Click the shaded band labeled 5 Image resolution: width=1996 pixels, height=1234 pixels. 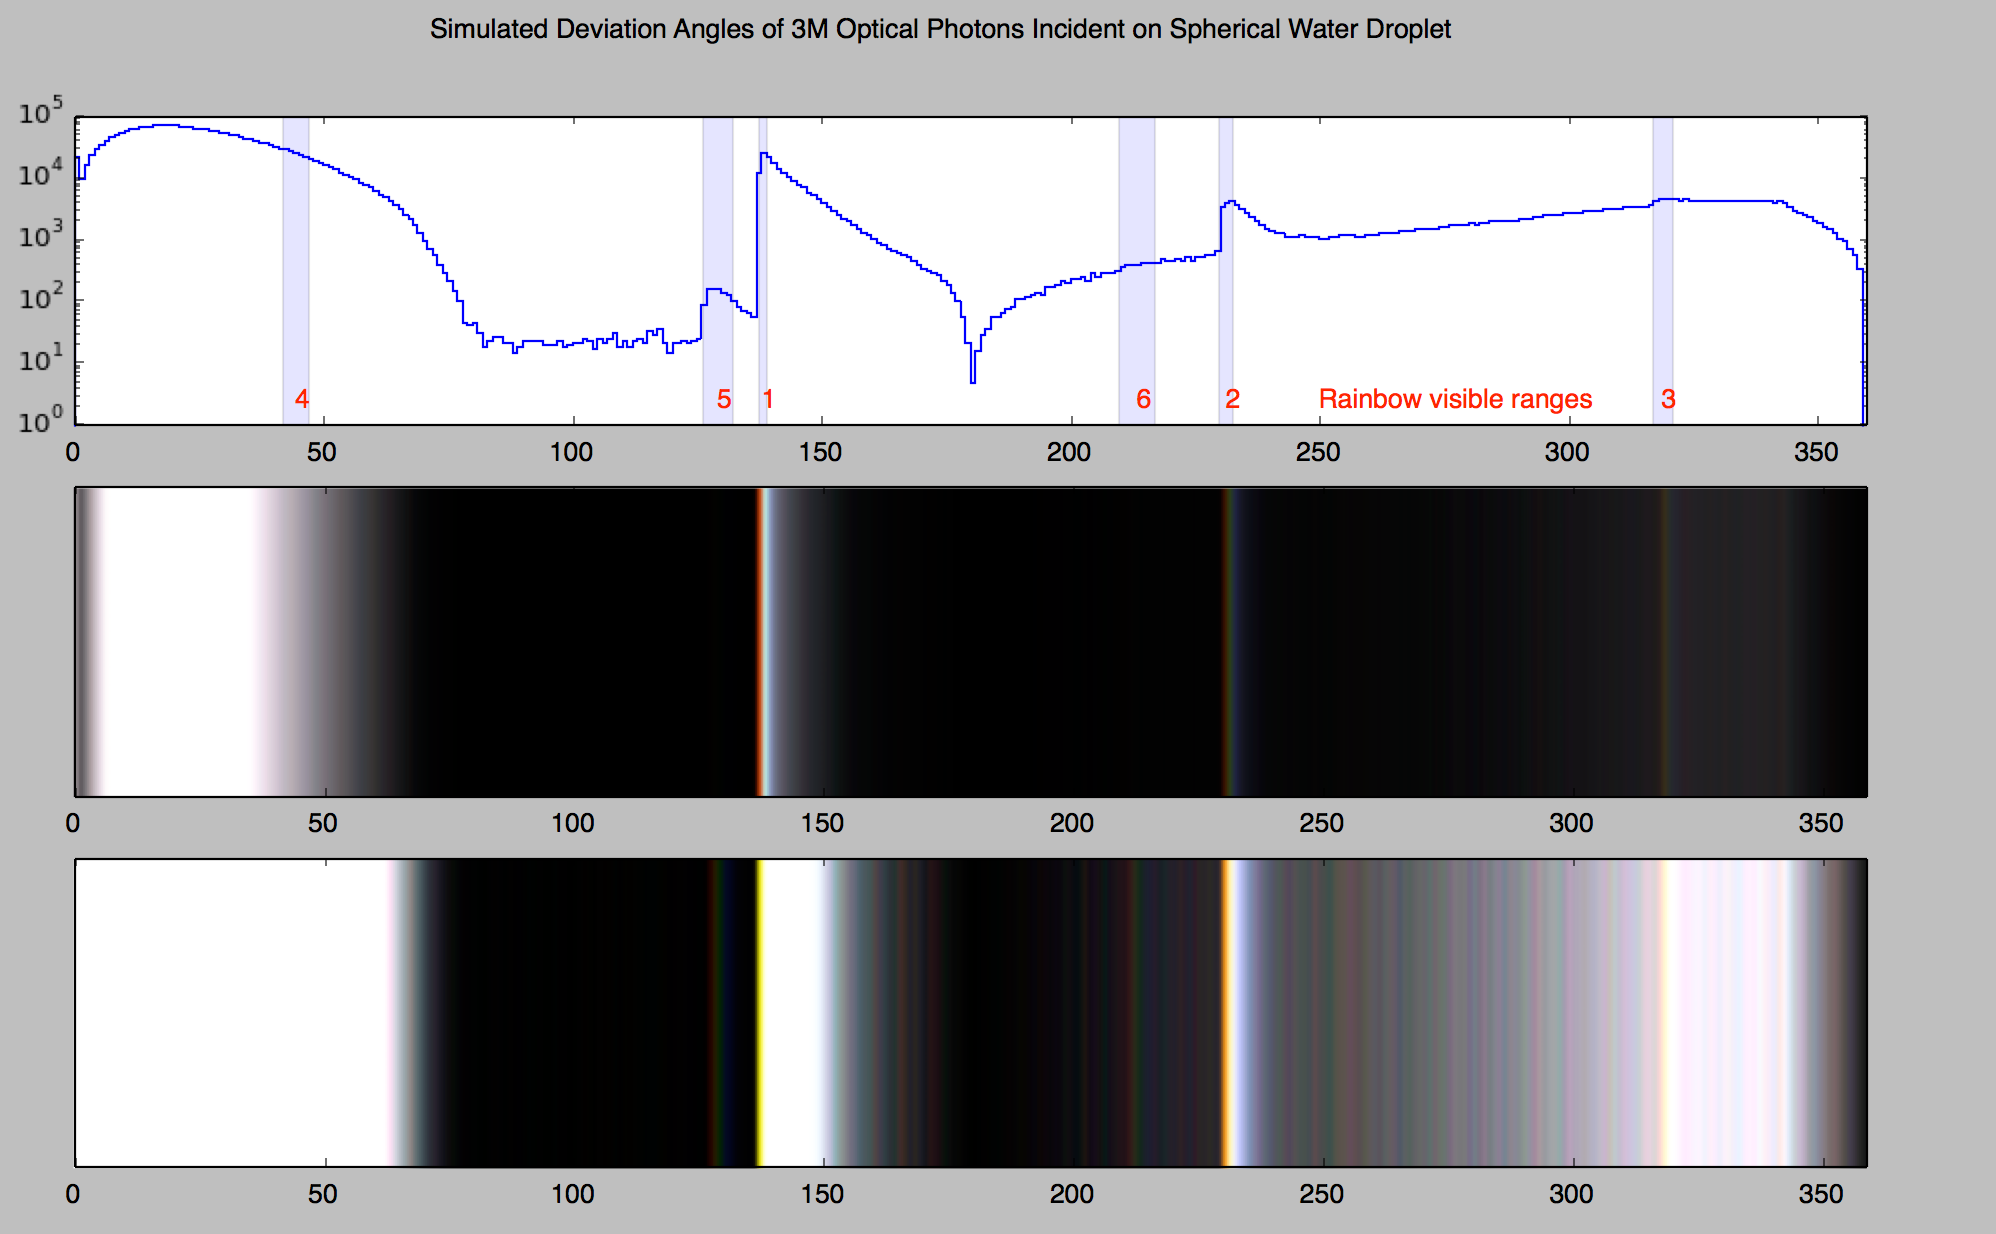tap(718, 270)
